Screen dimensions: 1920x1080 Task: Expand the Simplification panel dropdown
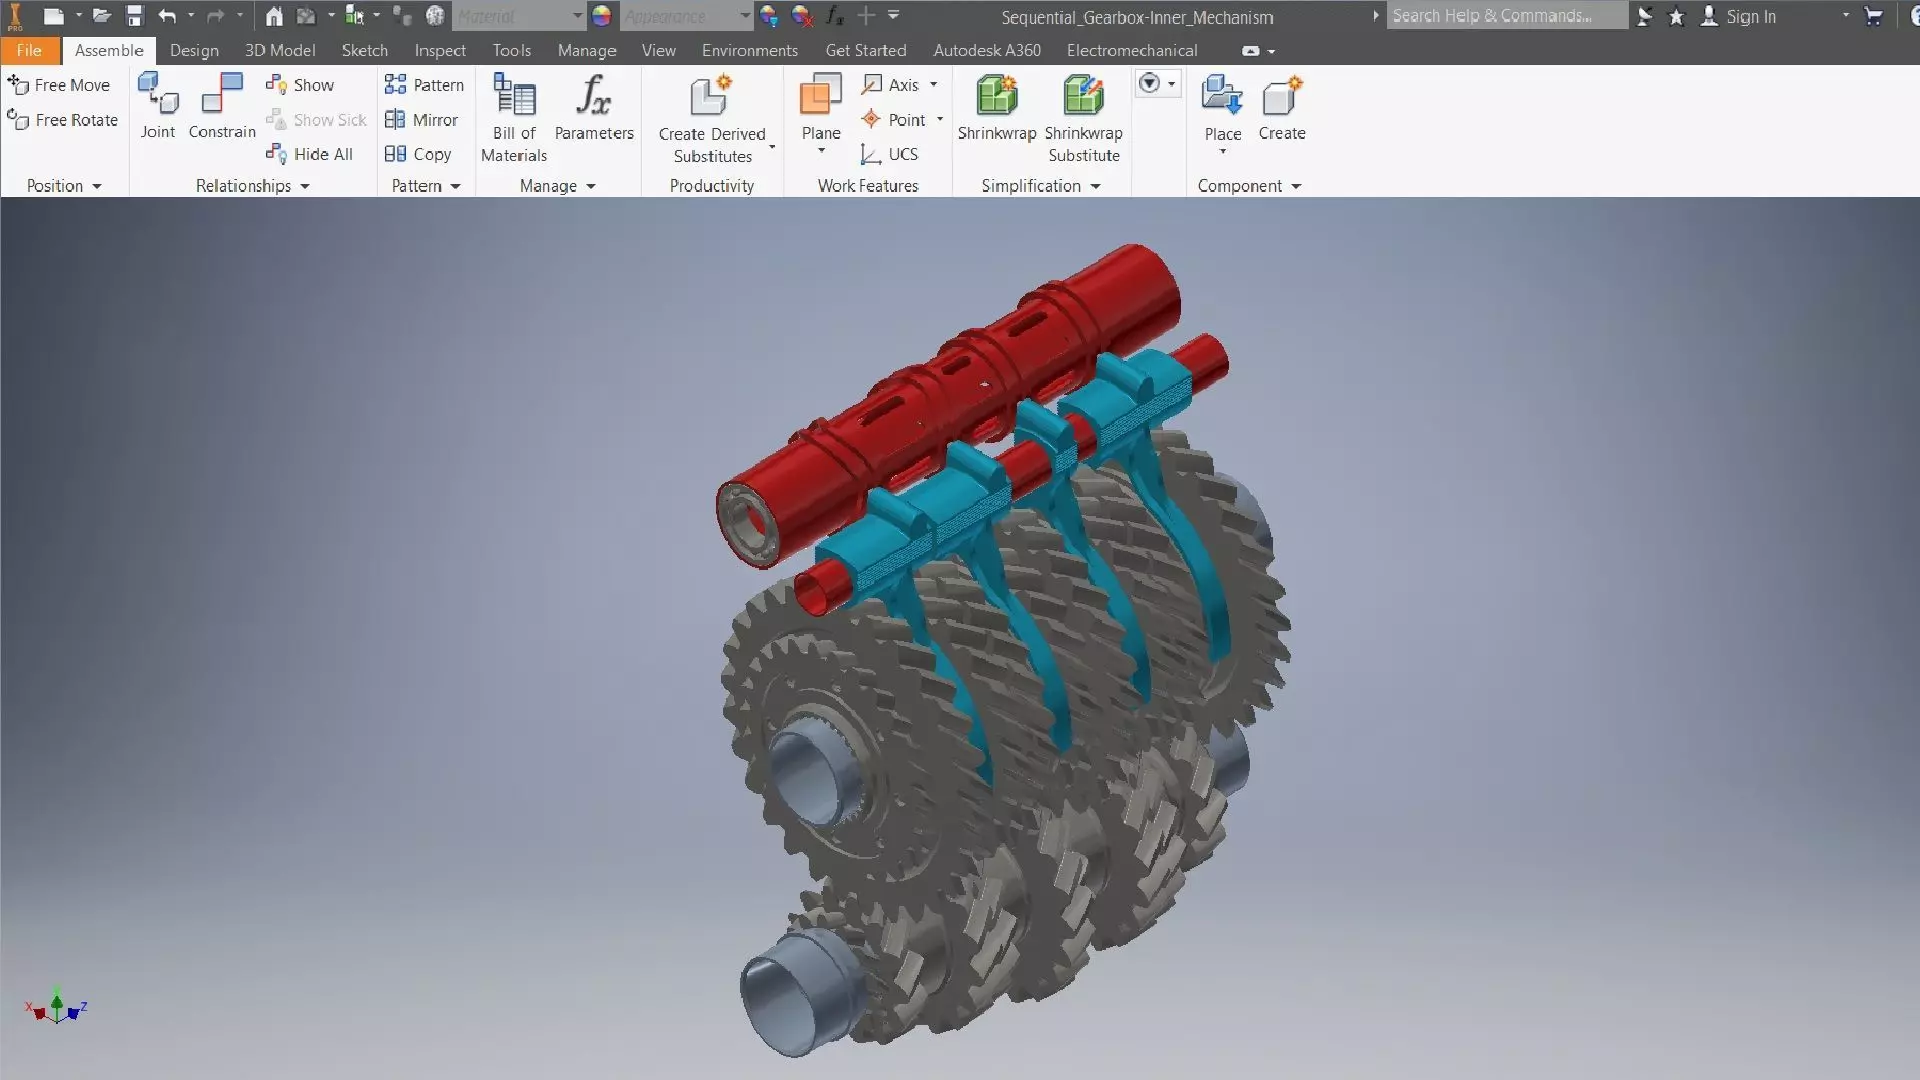(1095, 187)
